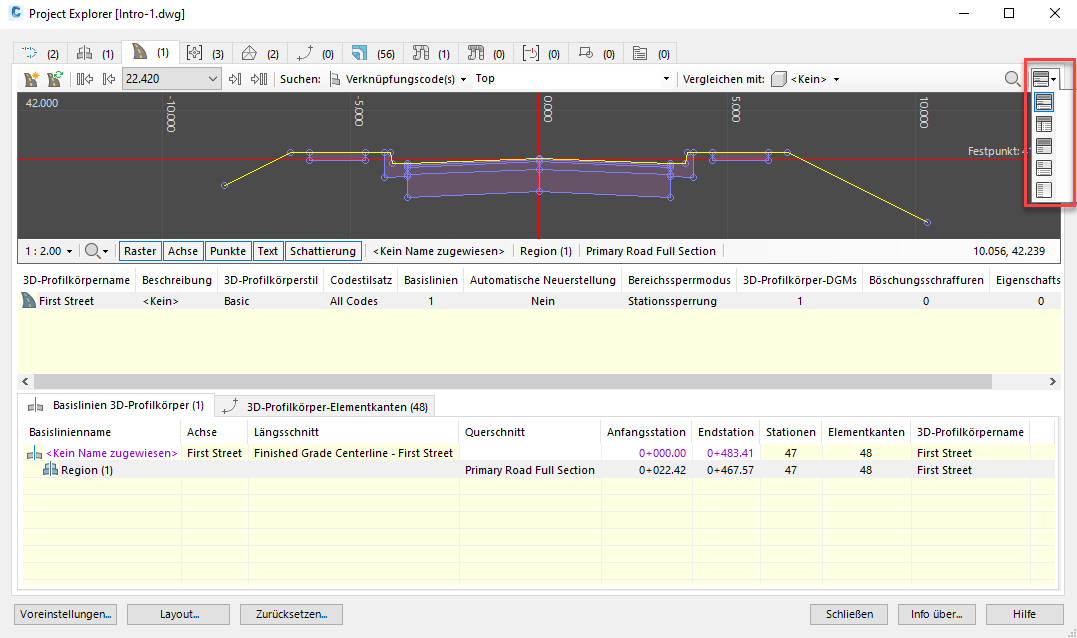Select the fifth layout option in the dropdown
The height and width of the screenshot is (638, 1077).
tap(1043, 190)
